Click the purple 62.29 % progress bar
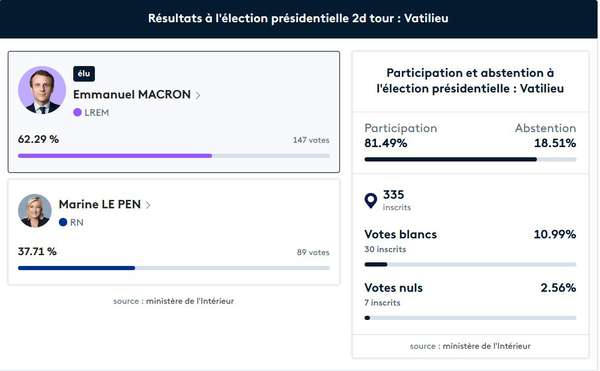Viewport: 600px width, 371px height. (x=174, y=156)
